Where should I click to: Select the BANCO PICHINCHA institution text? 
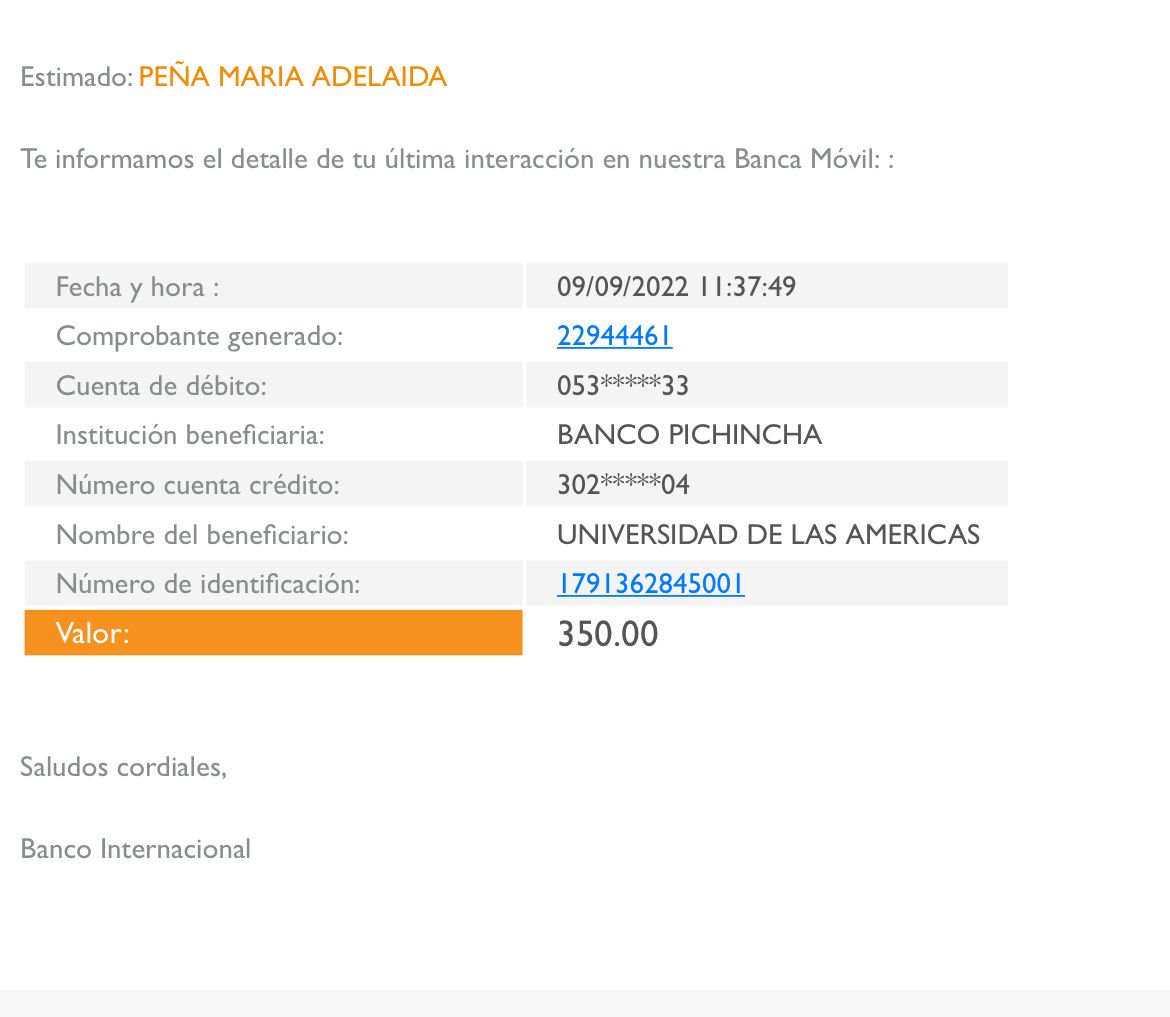pos(689,435)
